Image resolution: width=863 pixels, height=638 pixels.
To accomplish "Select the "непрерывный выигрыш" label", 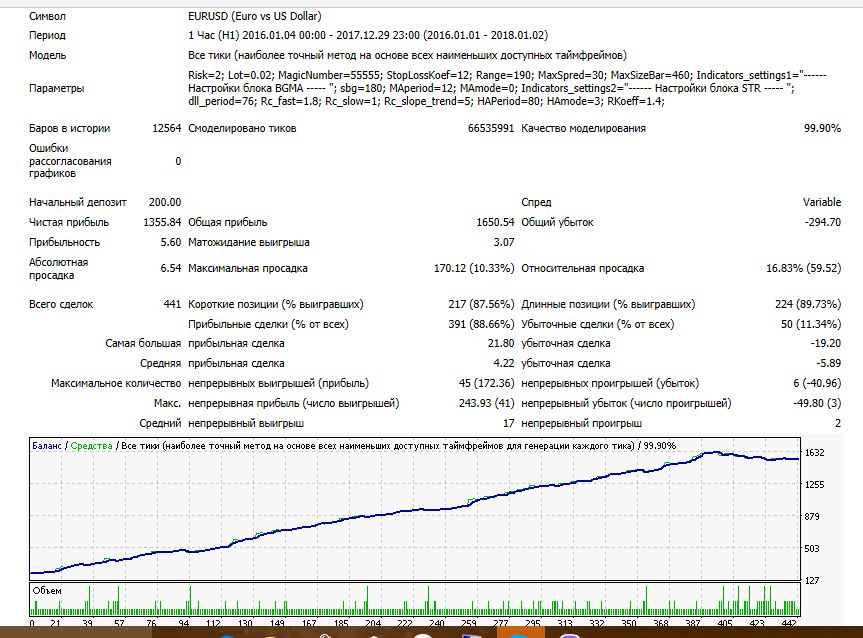I will point(246,423).
